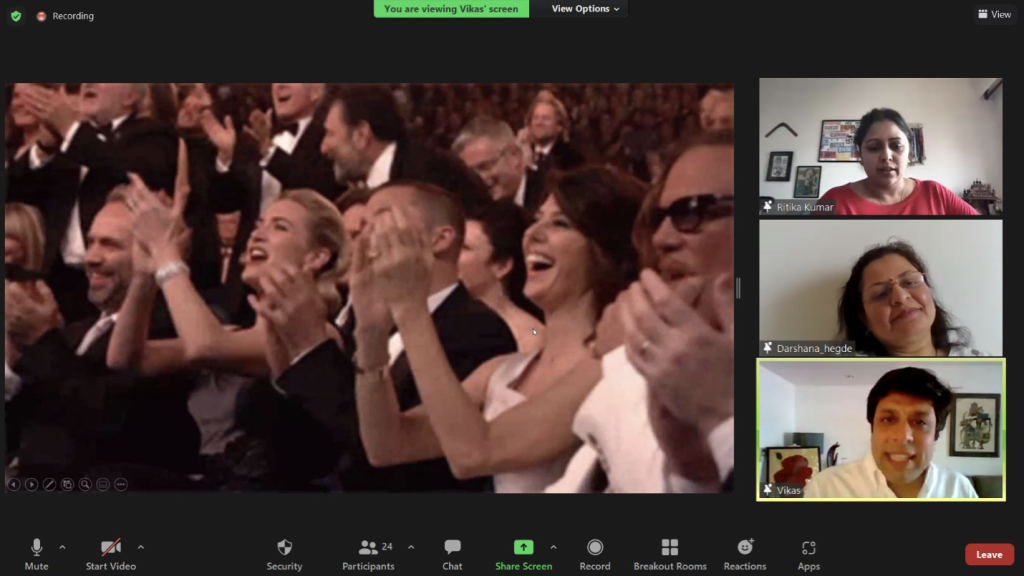Open the View layout menu
Viewport: 1024px width, 576px height.
(994, 14)
